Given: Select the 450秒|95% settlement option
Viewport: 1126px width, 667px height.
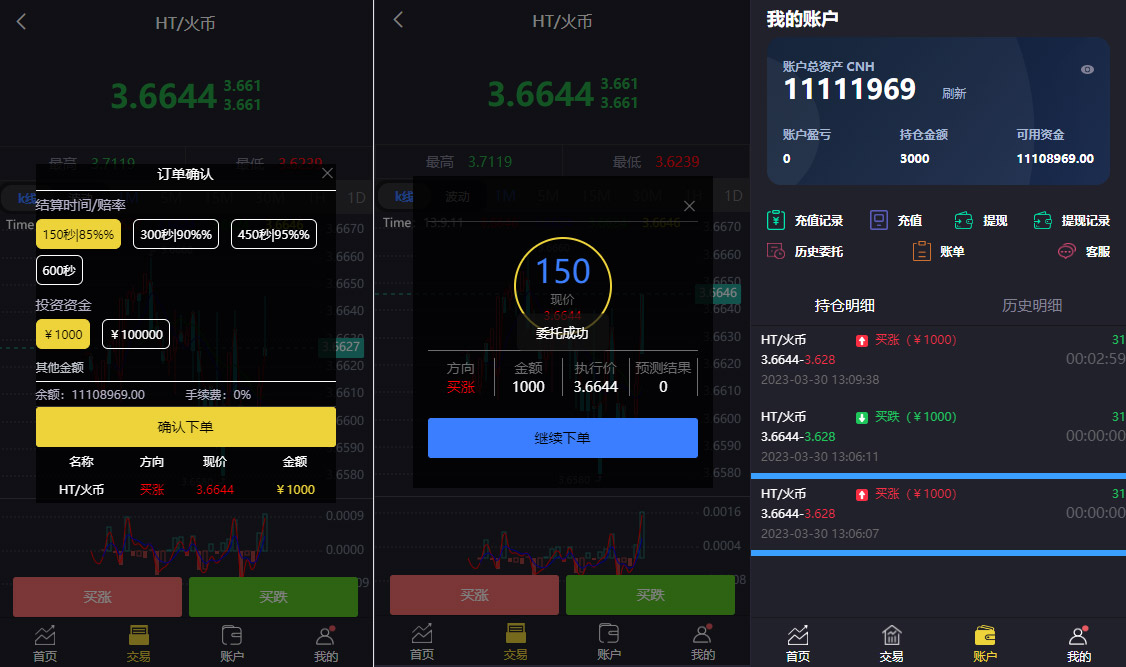Looking at the screenshot, I should click(x=274, y=234).
